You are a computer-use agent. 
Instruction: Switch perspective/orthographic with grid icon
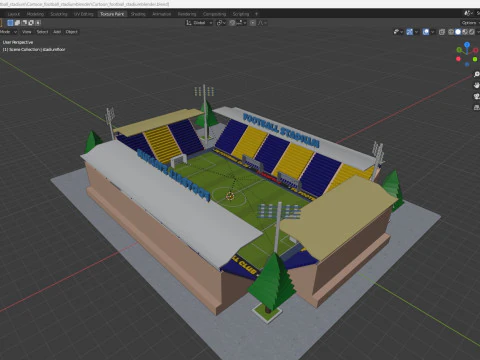pyautogui.click(x=477, y=107)
